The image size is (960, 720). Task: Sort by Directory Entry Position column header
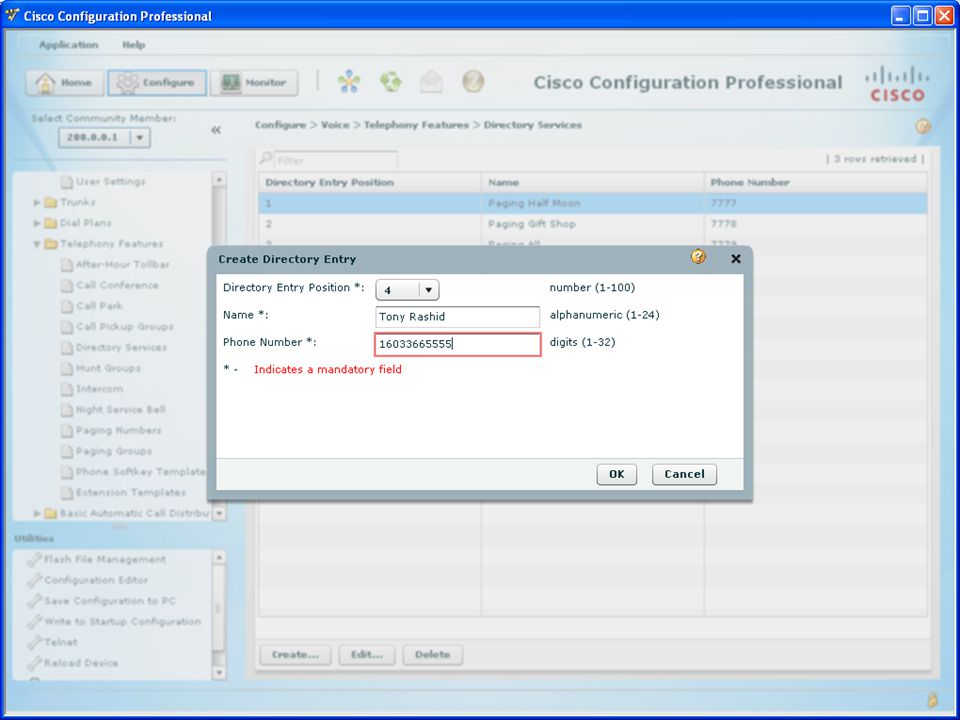point(370,182)
